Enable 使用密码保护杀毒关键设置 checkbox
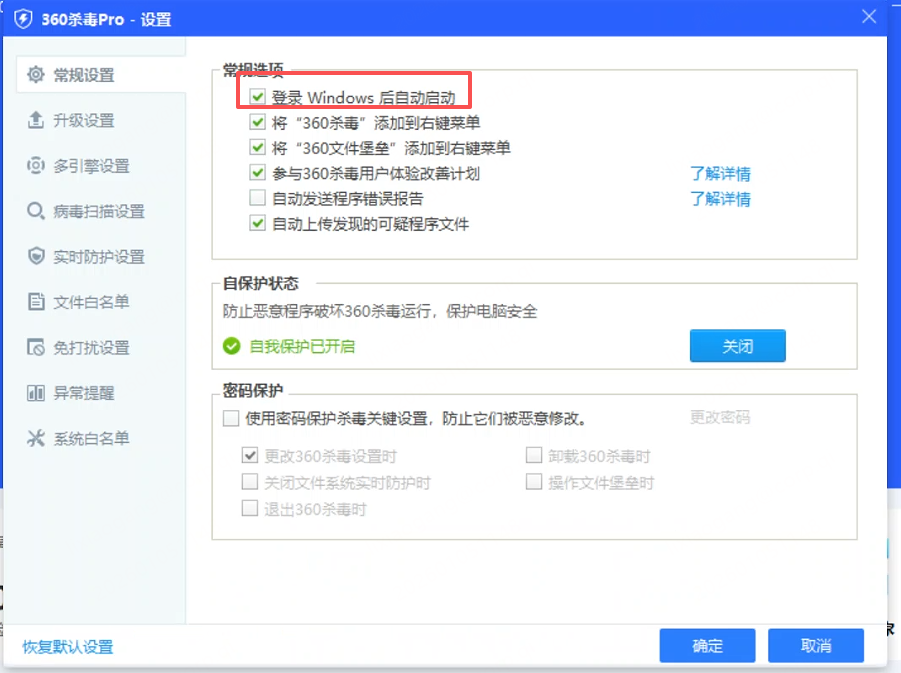This screenshot has width=901, height=673. coord(231,419)
